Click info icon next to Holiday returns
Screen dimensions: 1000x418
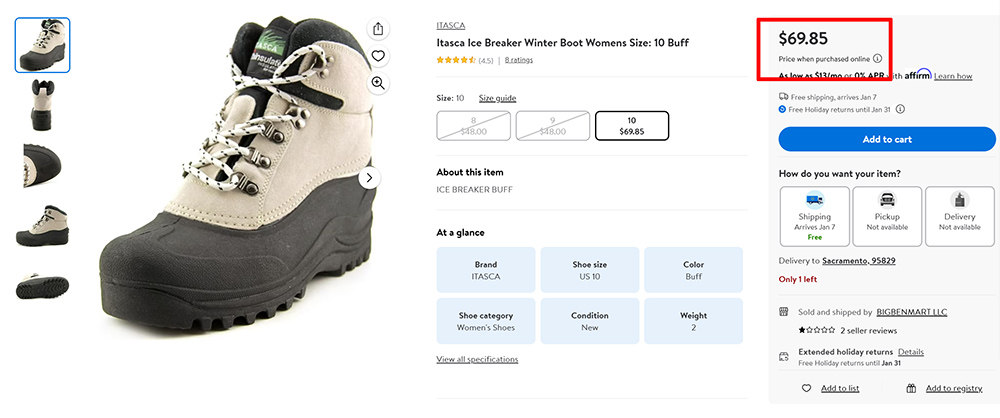tap(900, 109)
